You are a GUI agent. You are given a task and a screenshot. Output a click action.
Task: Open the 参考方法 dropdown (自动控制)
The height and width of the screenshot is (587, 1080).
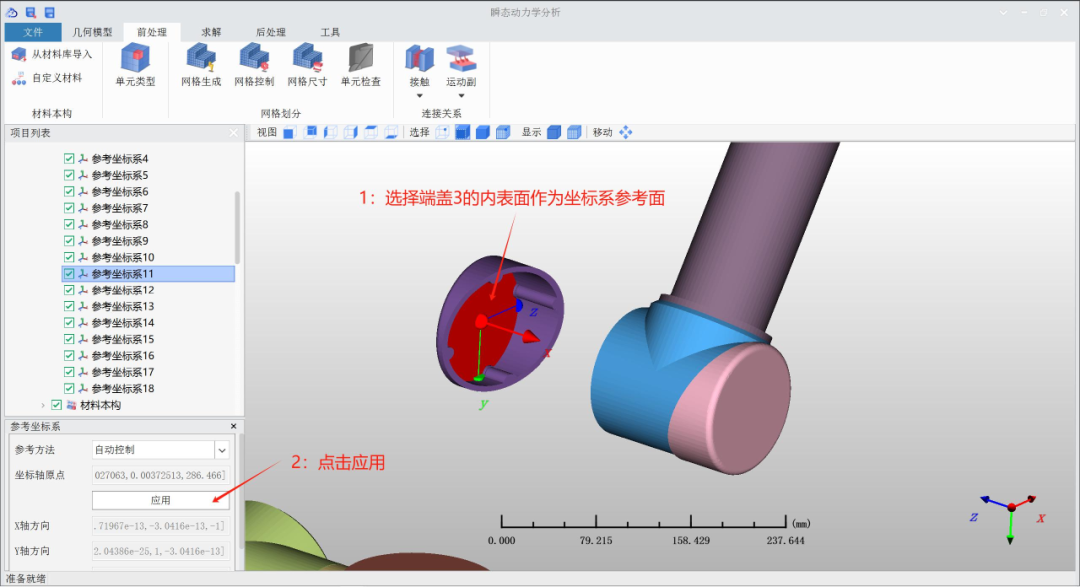pos(222,451)
